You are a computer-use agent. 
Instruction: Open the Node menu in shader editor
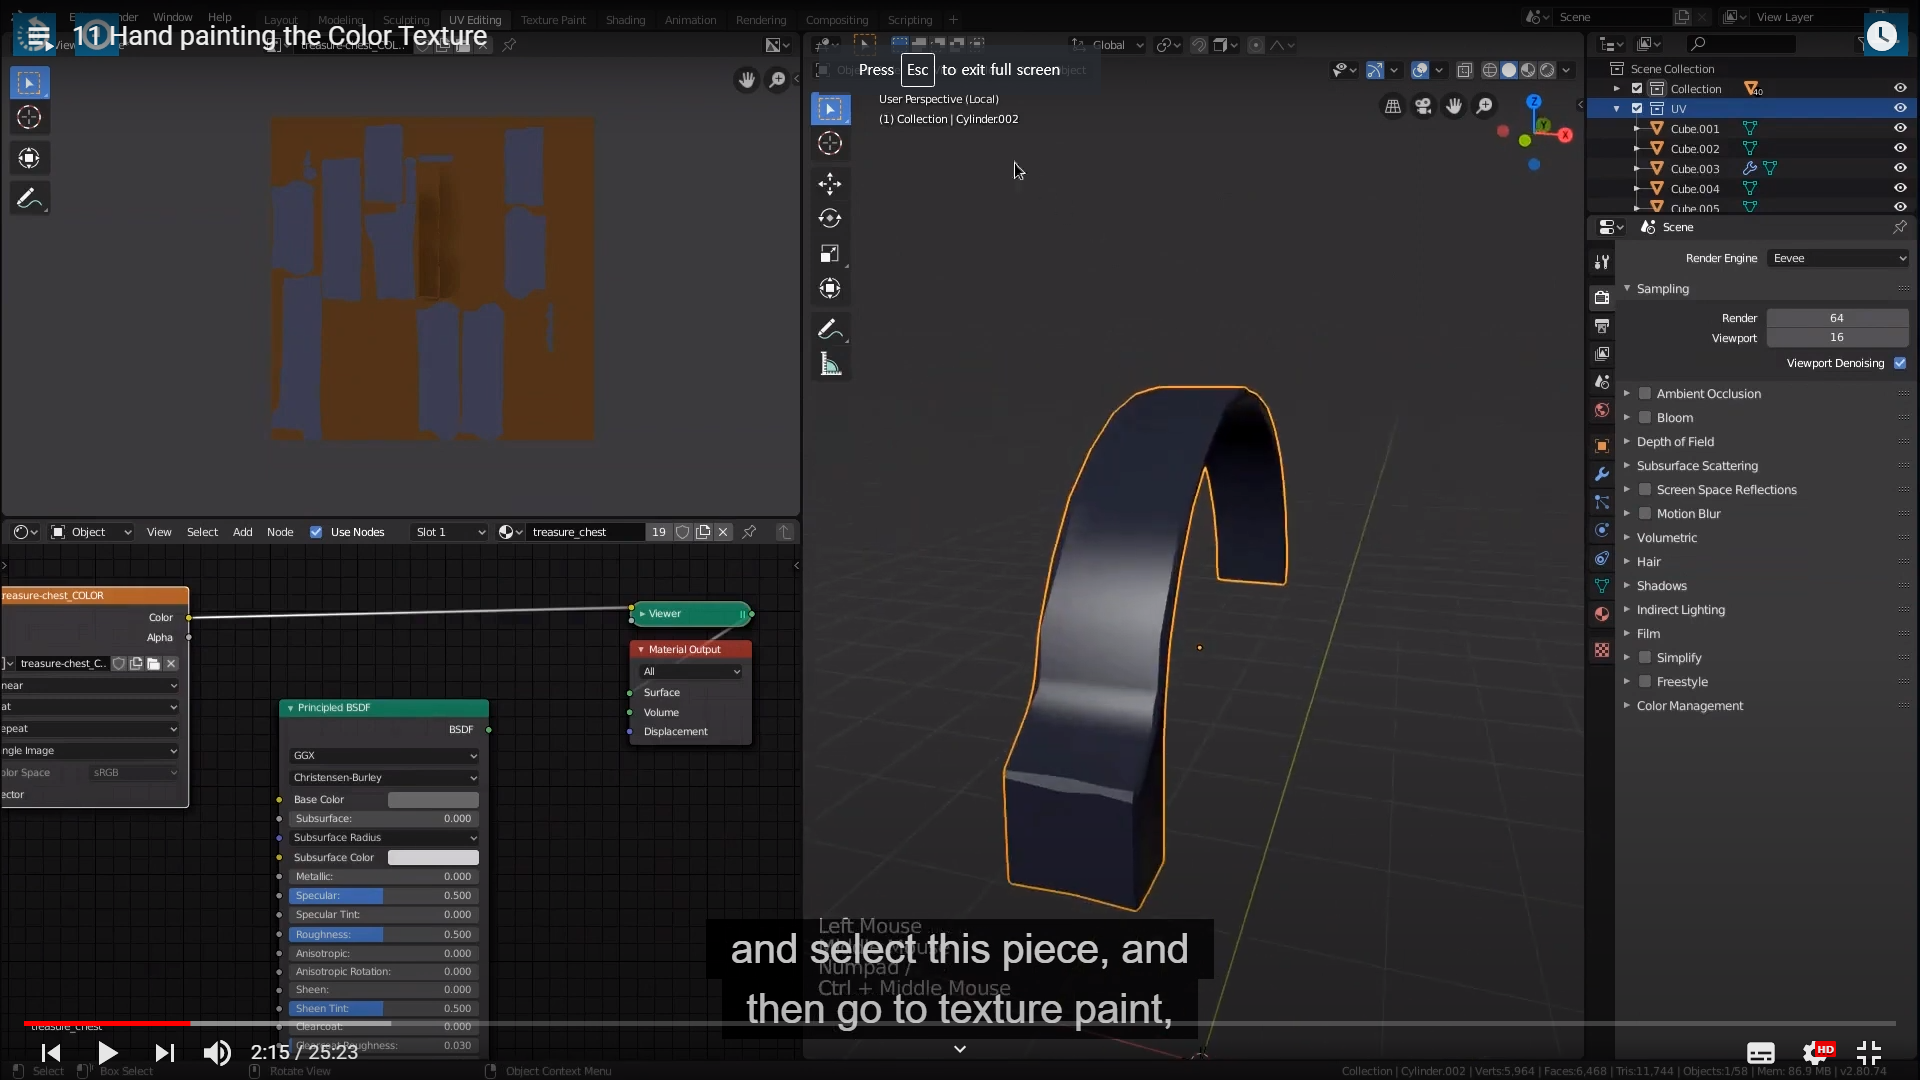coord(280,532)
